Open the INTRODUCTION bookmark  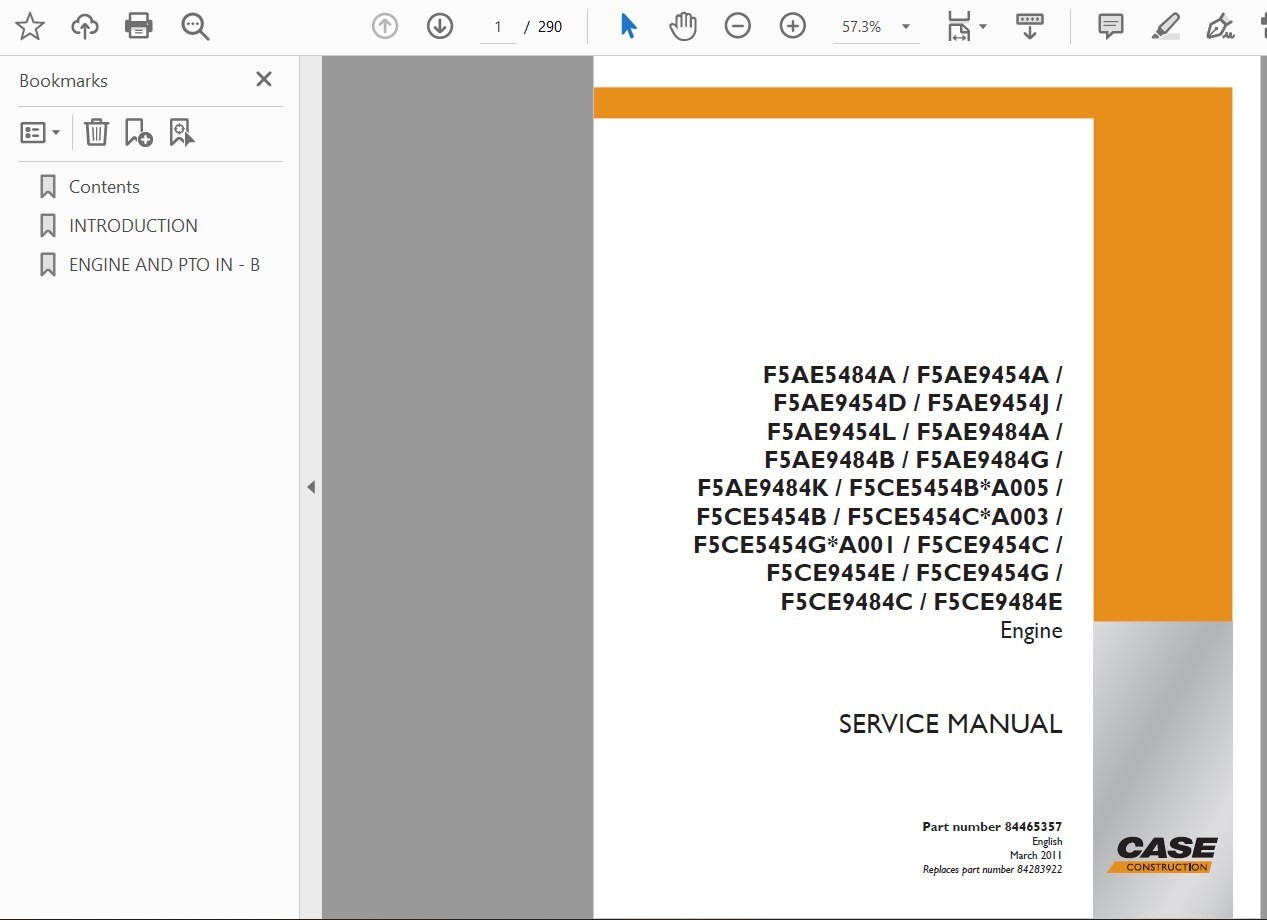[x=133, y=226]
